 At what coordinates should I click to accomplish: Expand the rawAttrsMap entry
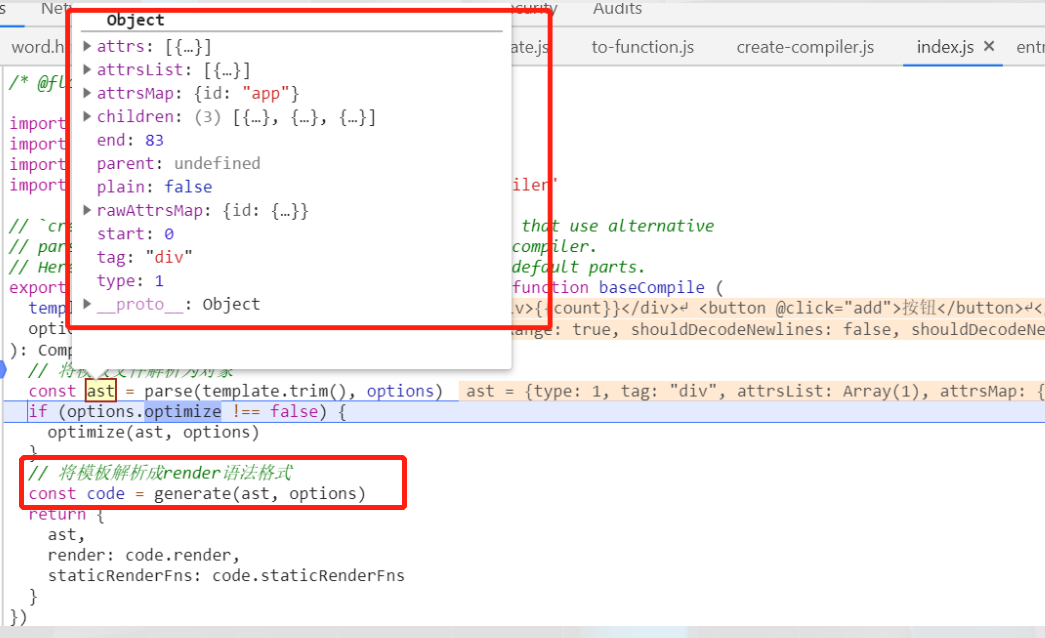click(88, 211)
